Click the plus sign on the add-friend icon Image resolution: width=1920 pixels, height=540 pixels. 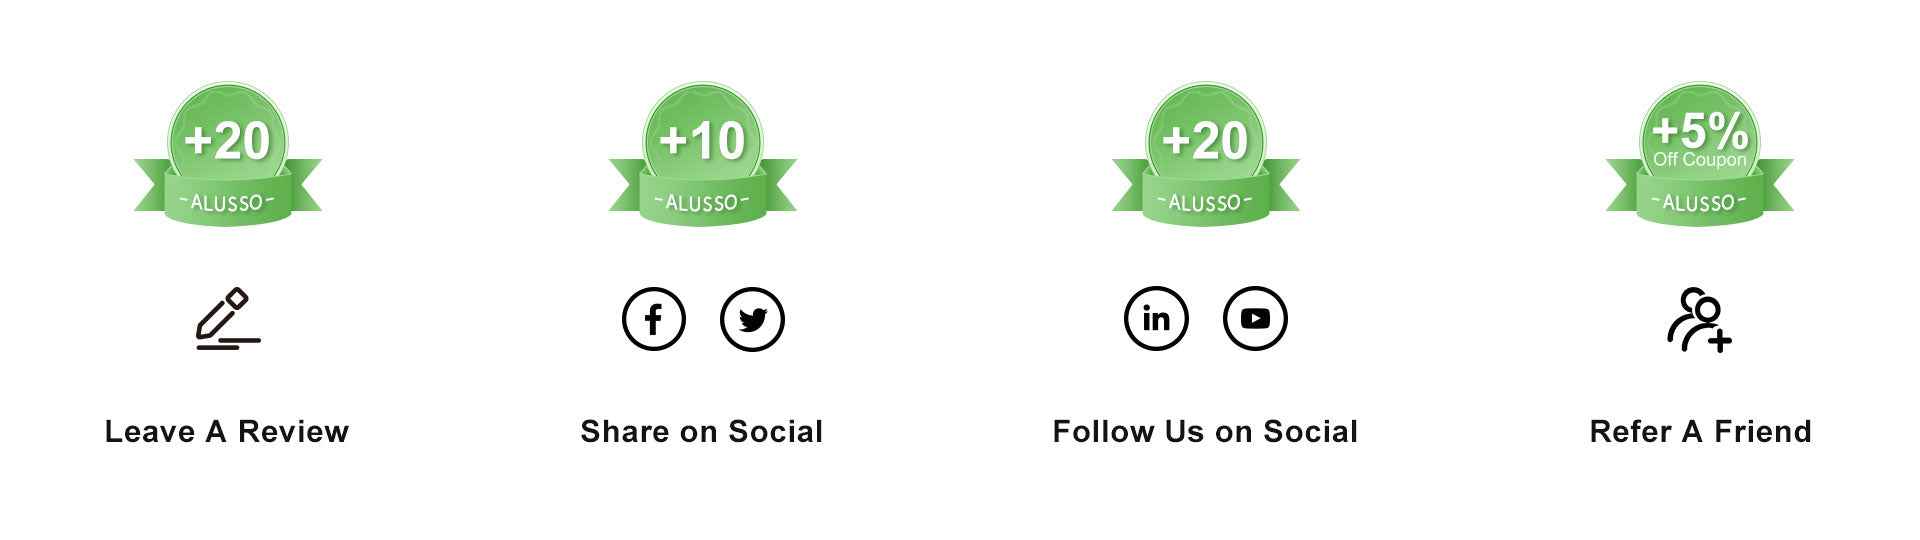pyautogui.click(x=1720, y=342)
